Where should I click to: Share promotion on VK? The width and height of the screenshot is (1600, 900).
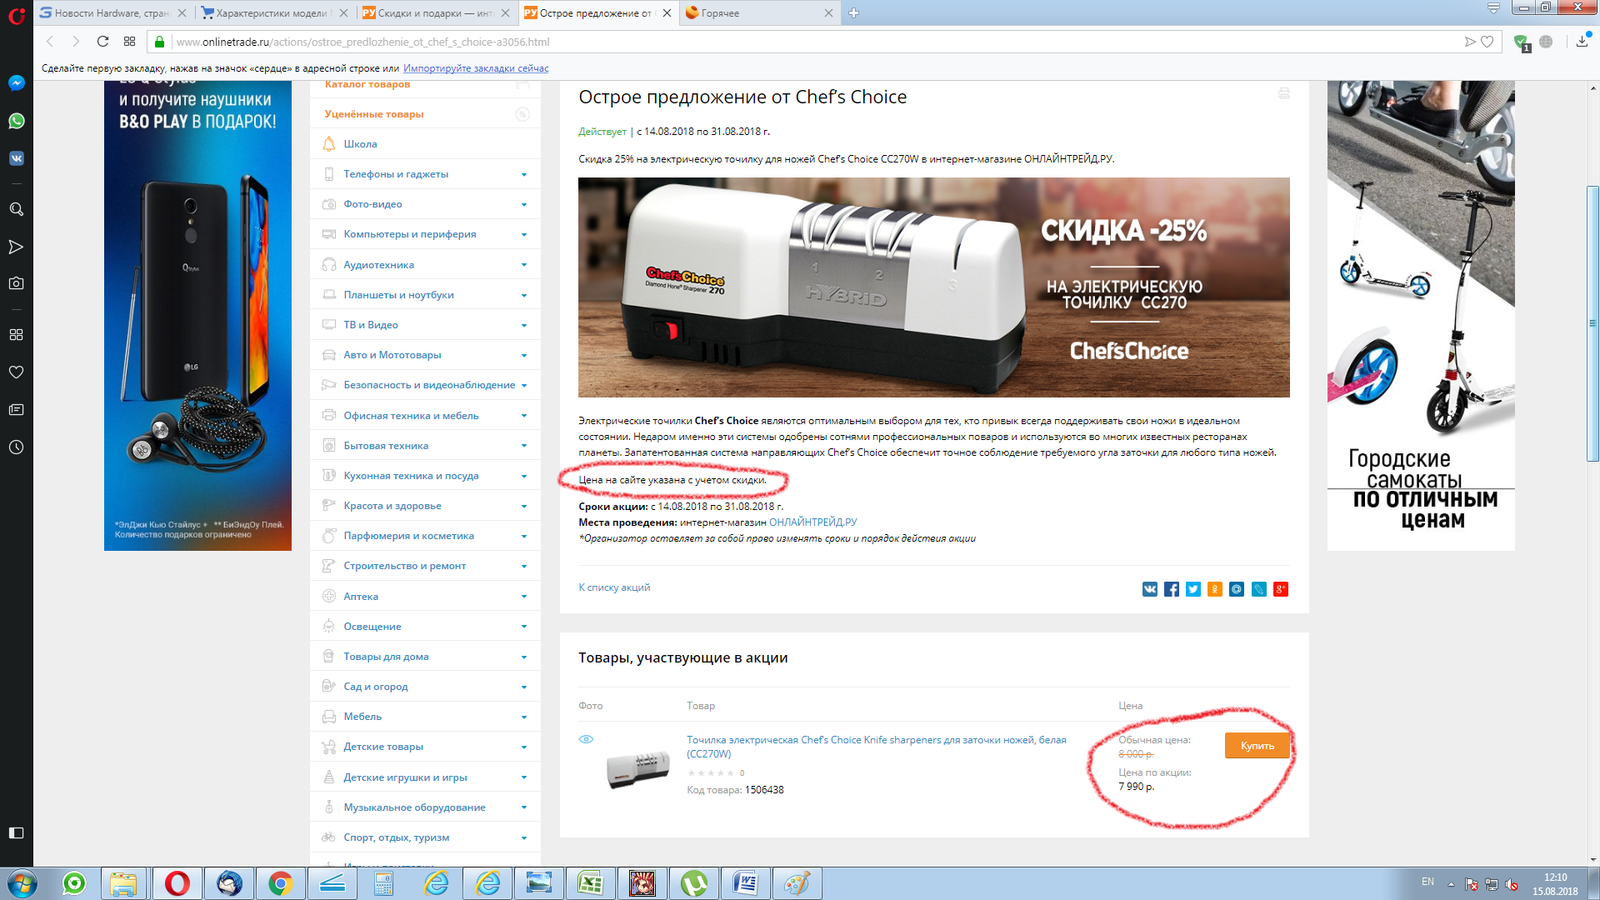[x=1150, y=589]
